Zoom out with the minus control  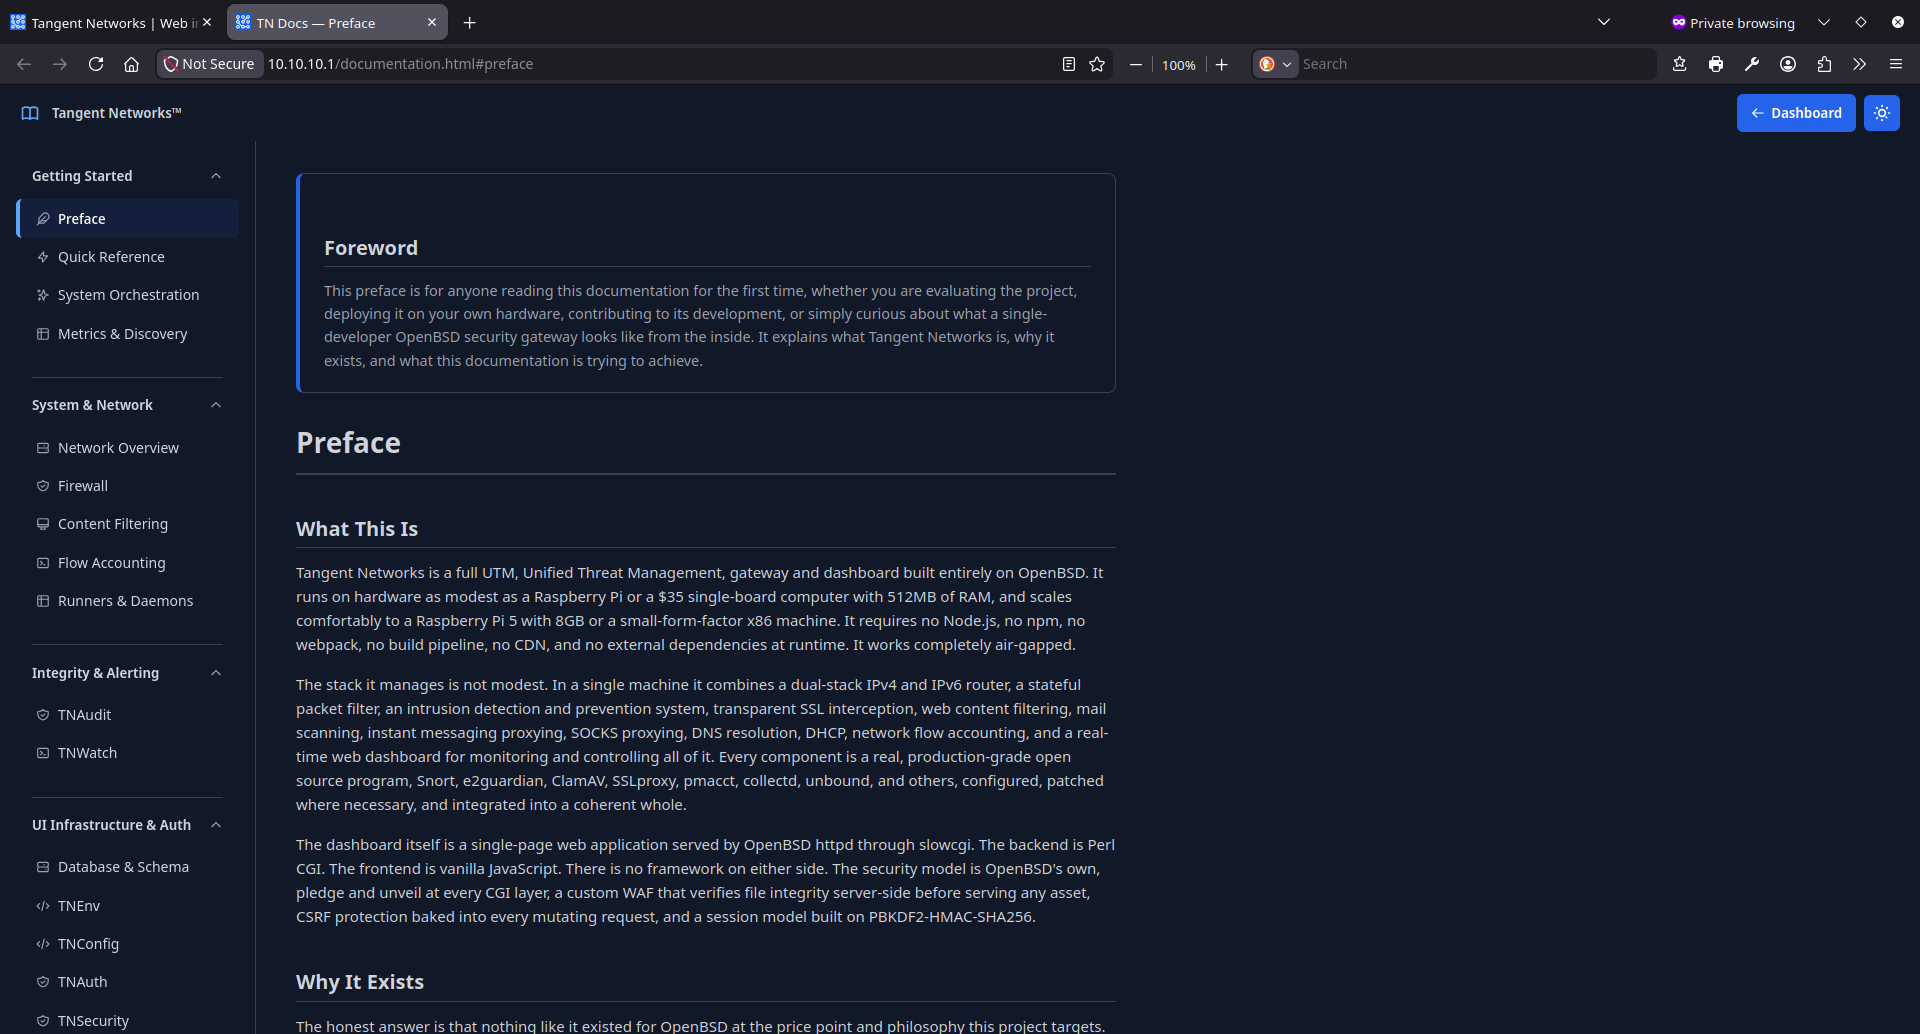(x=1135, y=63)
